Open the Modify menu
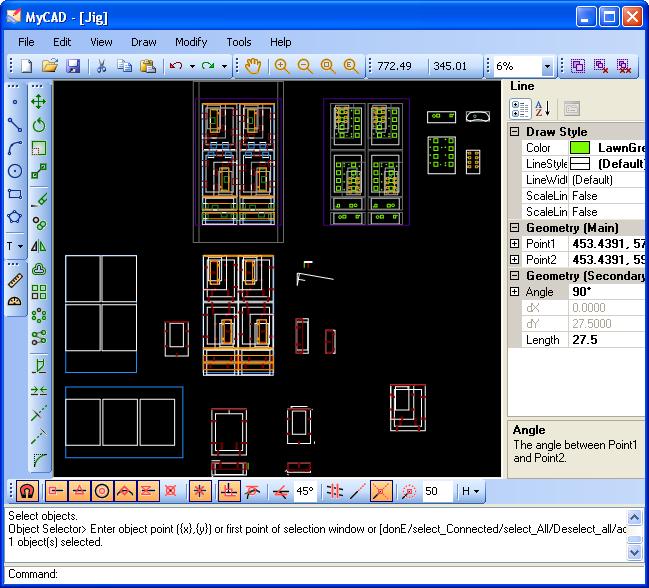Screen dimensions: 649x588 (191, 42)
